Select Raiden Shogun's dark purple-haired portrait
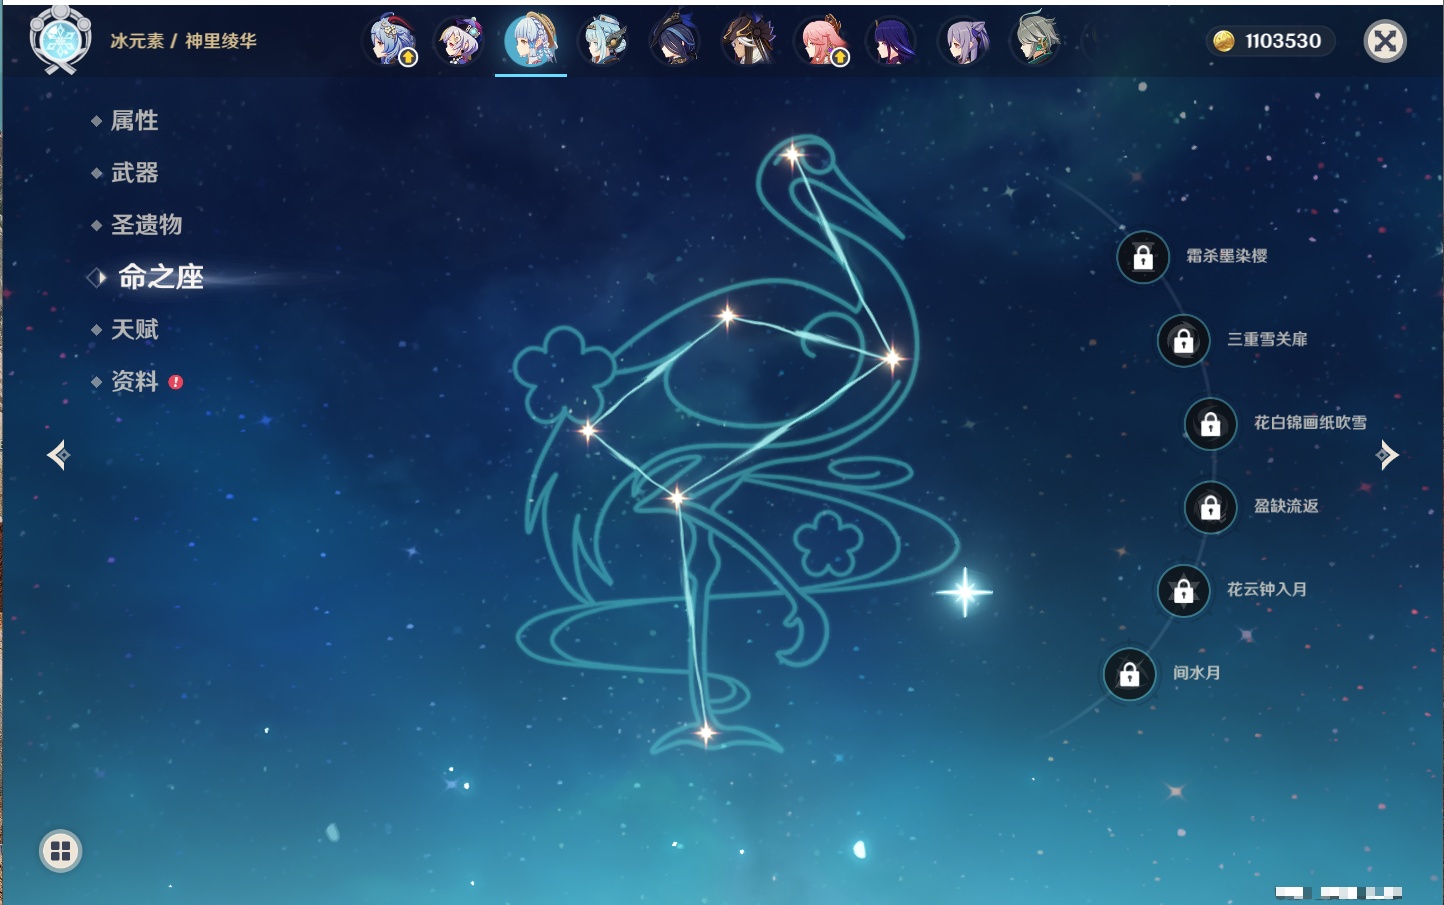Image resolution: width=1444 pixels, height=905 pixels. tap(891, 41)
